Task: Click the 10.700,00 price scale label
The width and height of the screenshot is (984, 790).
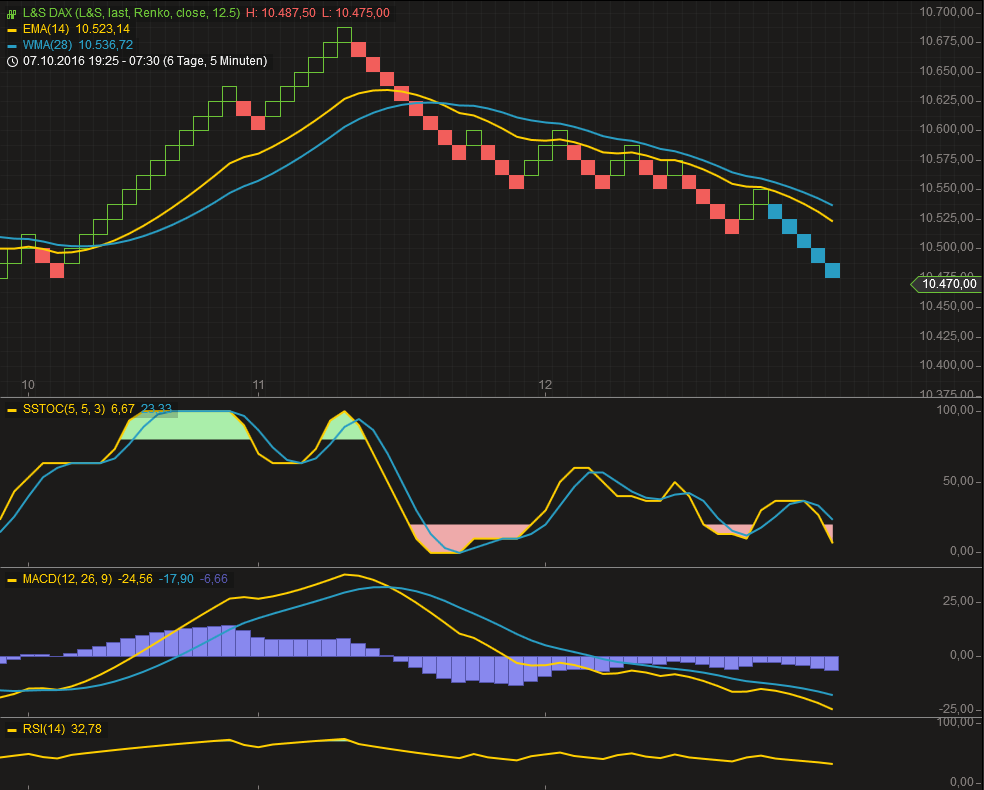Action: coord(944,12)
